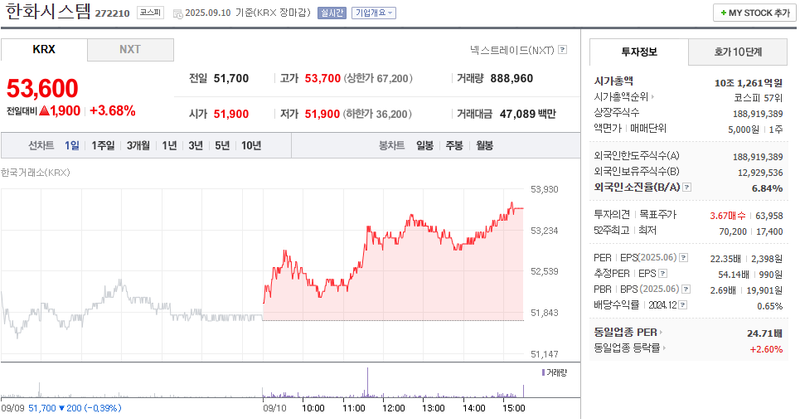Open the 투자정보 tab
The width and height of the screenshot is (800, 419).
pos(639,52)
